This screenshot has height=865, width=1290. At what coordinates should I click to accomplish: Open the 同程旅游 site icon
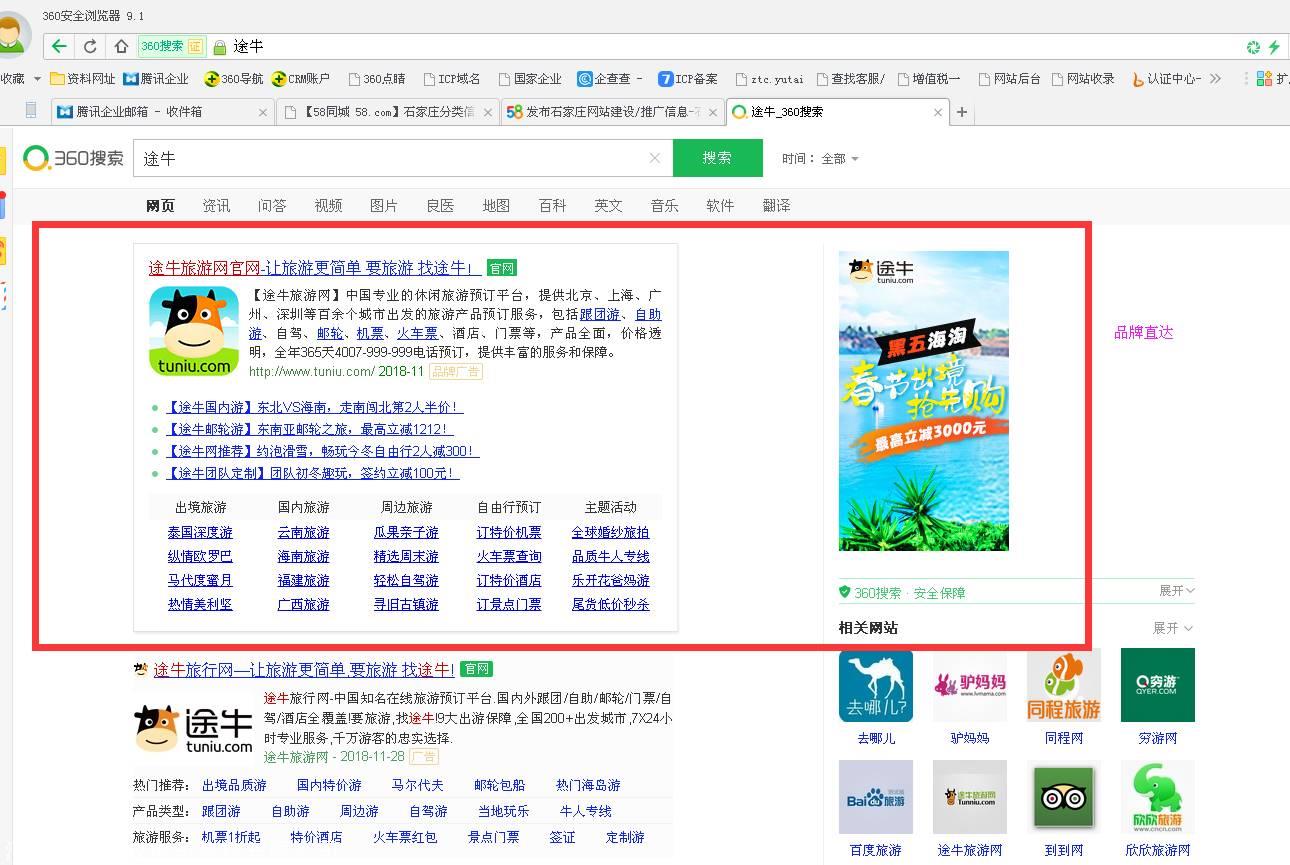[1064, 685]
